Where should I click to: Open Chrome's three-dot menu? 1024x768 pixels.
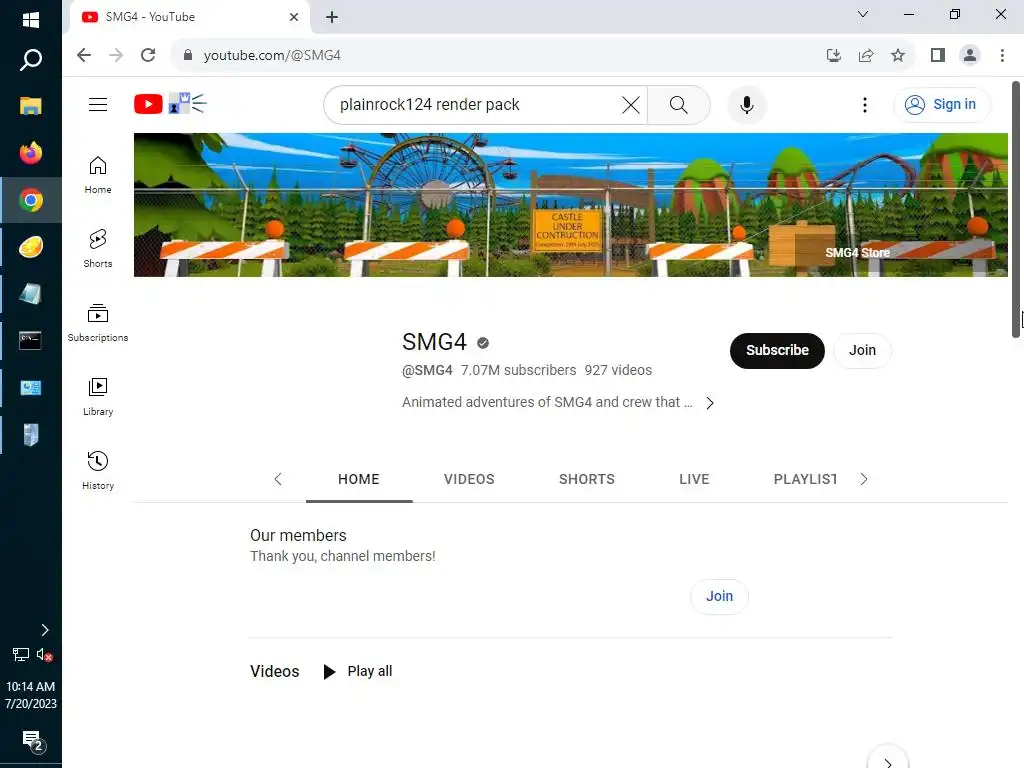[1002, 55]
